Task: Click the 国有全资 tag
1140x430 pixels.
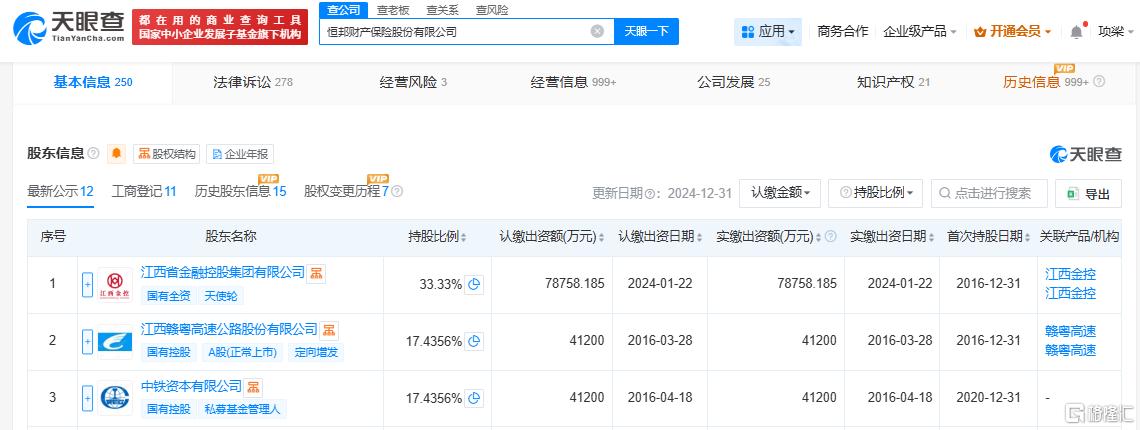Action: (169, 296)
